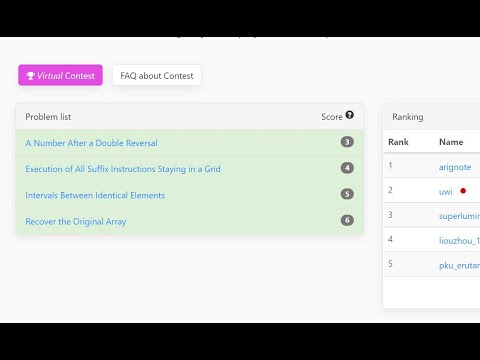This screenshot has width=480, height=360.
Task: Click the score badge showing 3
Action: (347, 142)
